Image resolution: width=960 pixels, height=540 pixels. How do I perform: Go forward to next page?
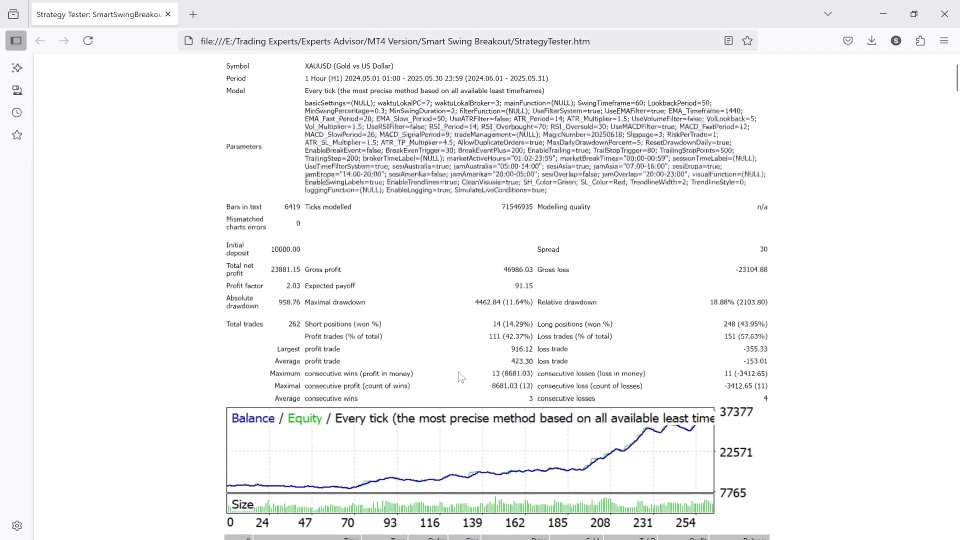click(64, 41)
